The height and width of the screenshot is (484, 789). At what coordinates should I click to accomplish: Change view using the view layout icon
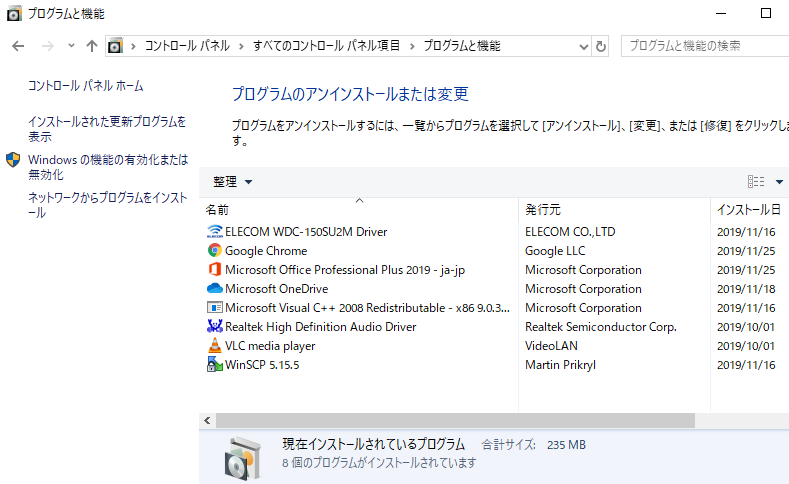[x=756, y=182]
